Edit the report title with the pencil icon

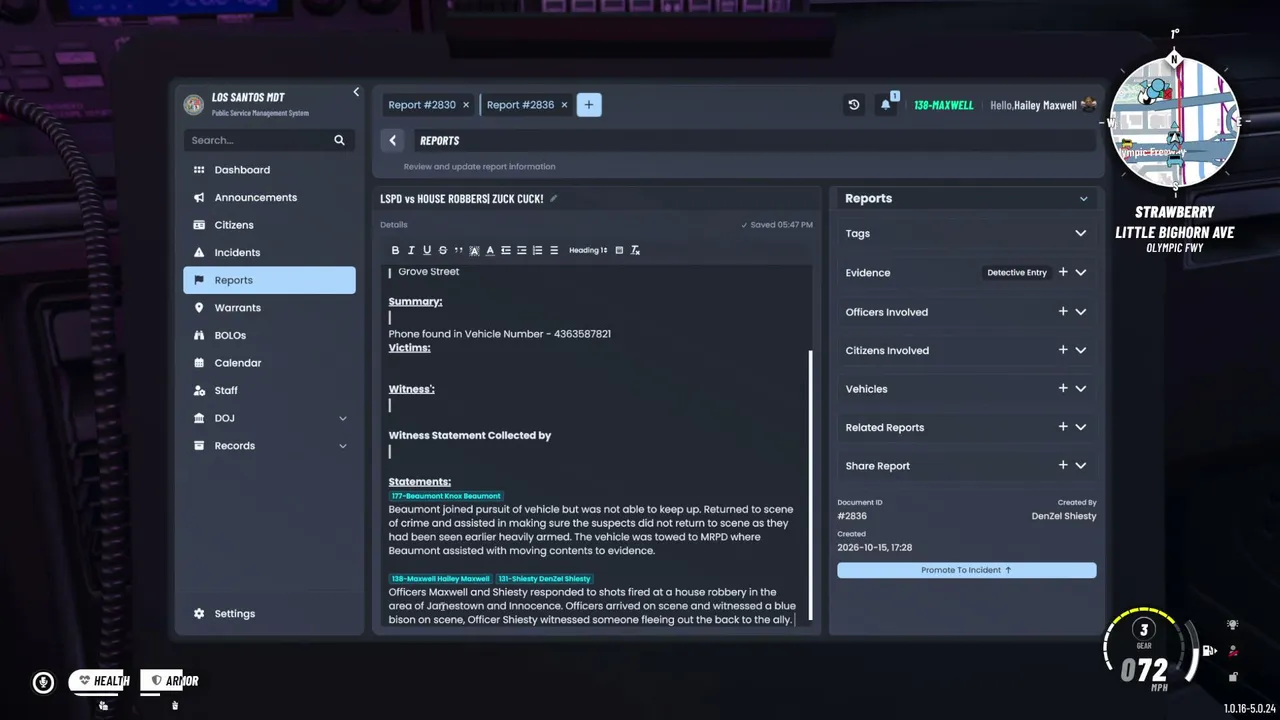(x=554, y=198)
